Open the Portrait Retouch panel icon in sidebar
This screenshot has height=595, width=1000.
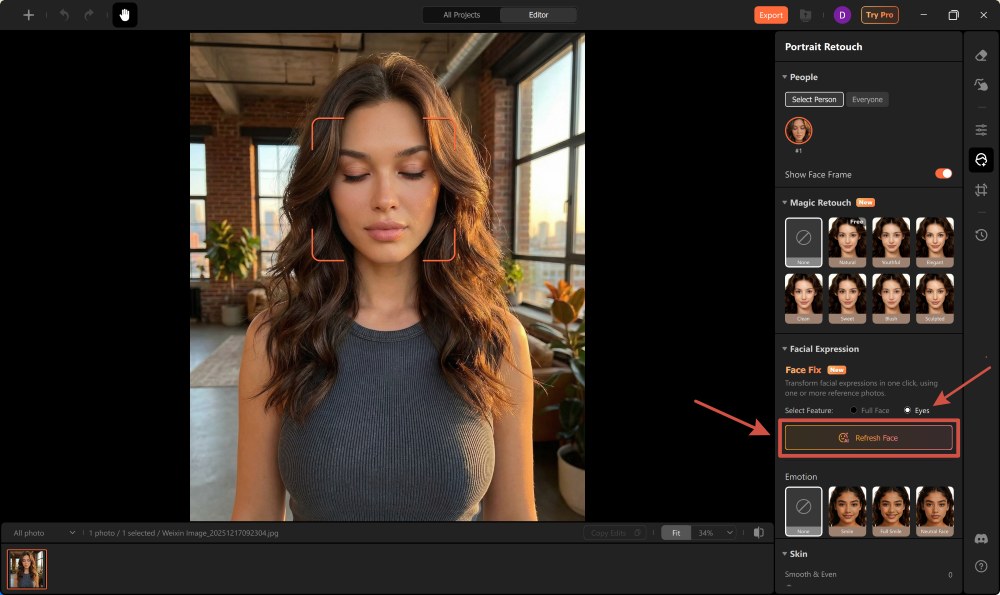[981, 160]
